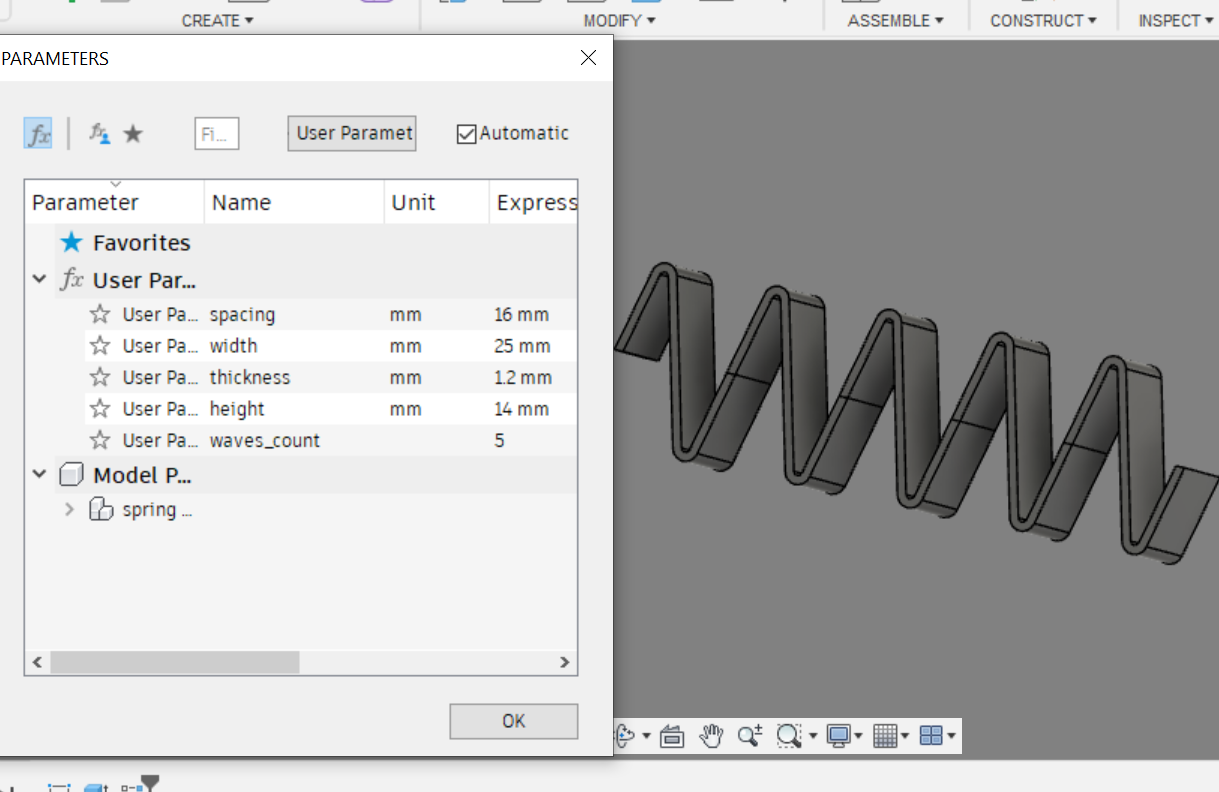Click the mm unit cell for spacing

(x=406, y=314)
